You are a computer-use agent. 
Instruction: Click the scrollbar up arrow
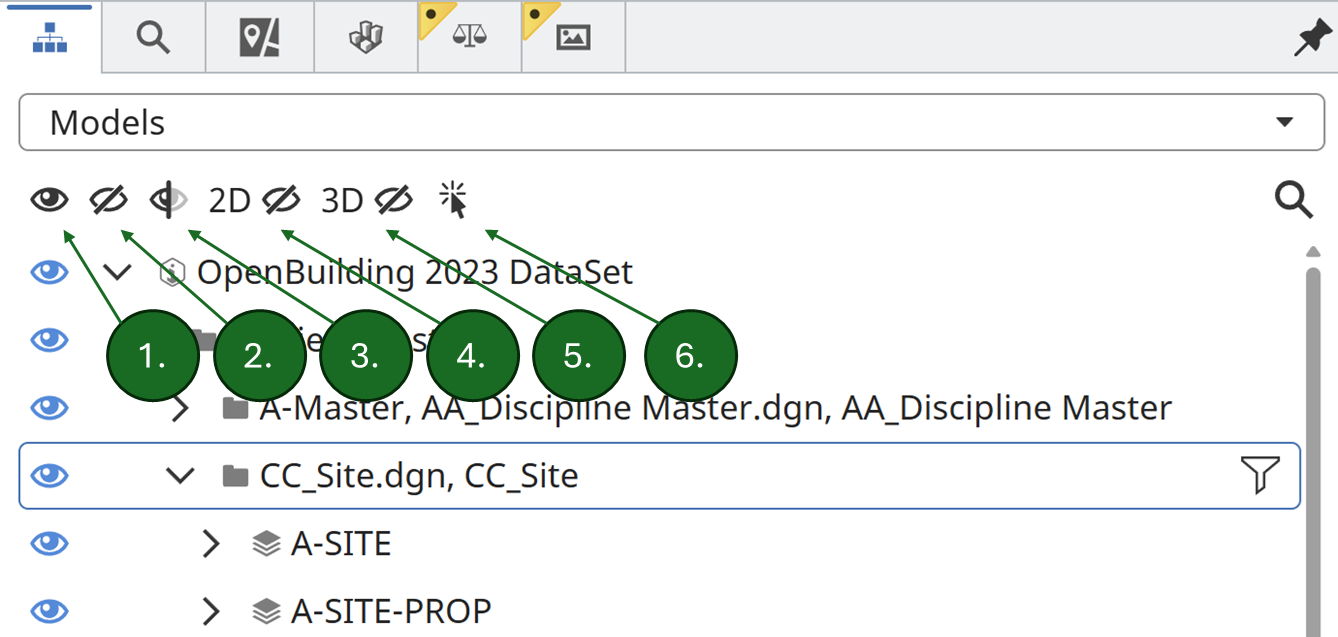1314,250
